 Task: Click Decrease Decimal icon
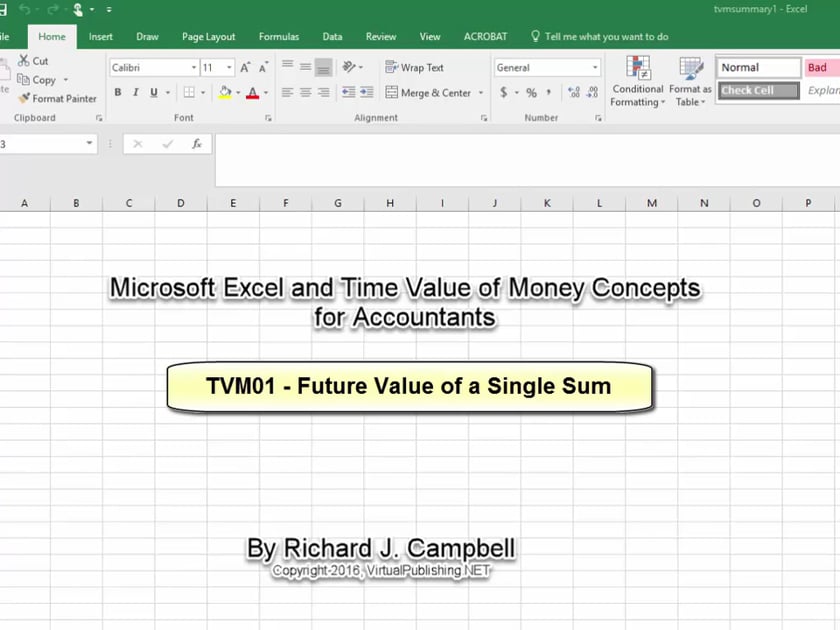click(x=592, y=92)
